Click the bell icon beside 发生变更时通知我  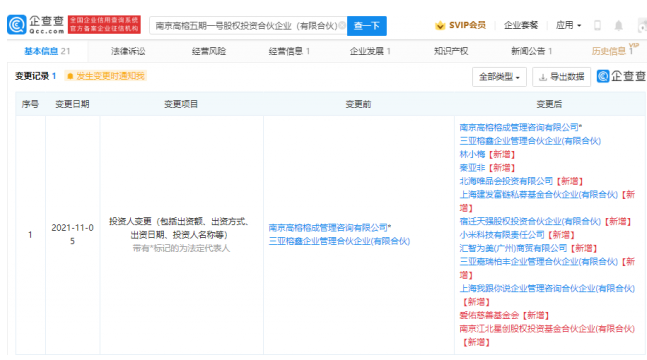(70, 76)
